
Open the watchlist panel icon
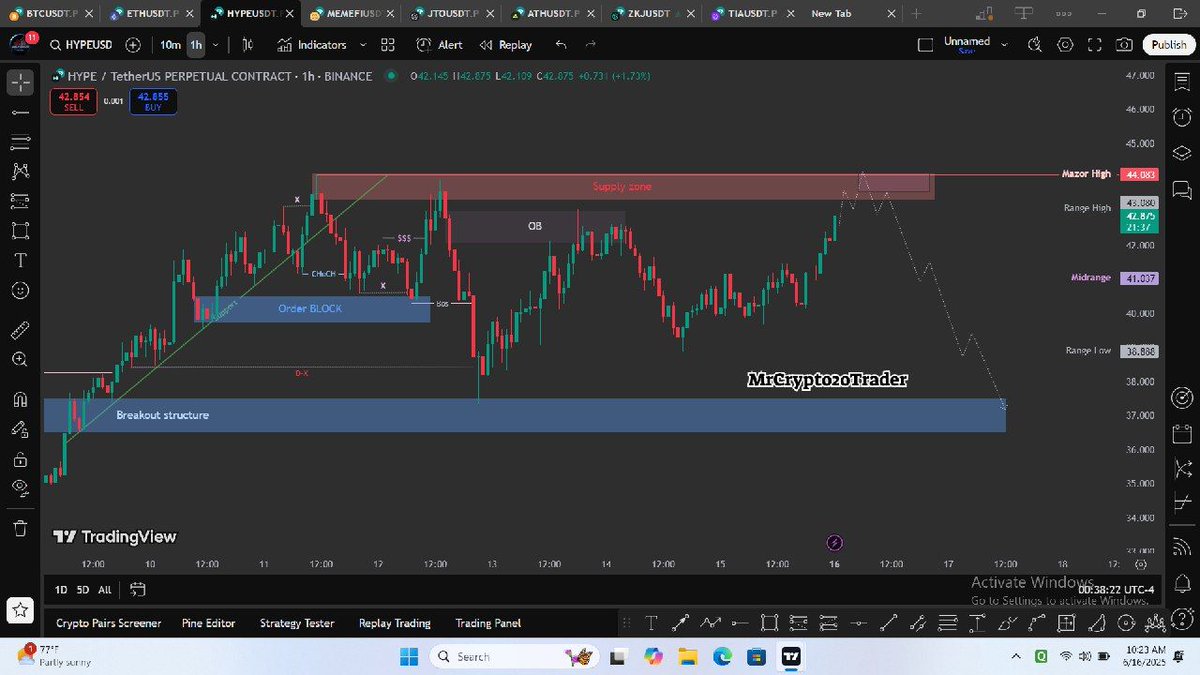[1180, 84]
